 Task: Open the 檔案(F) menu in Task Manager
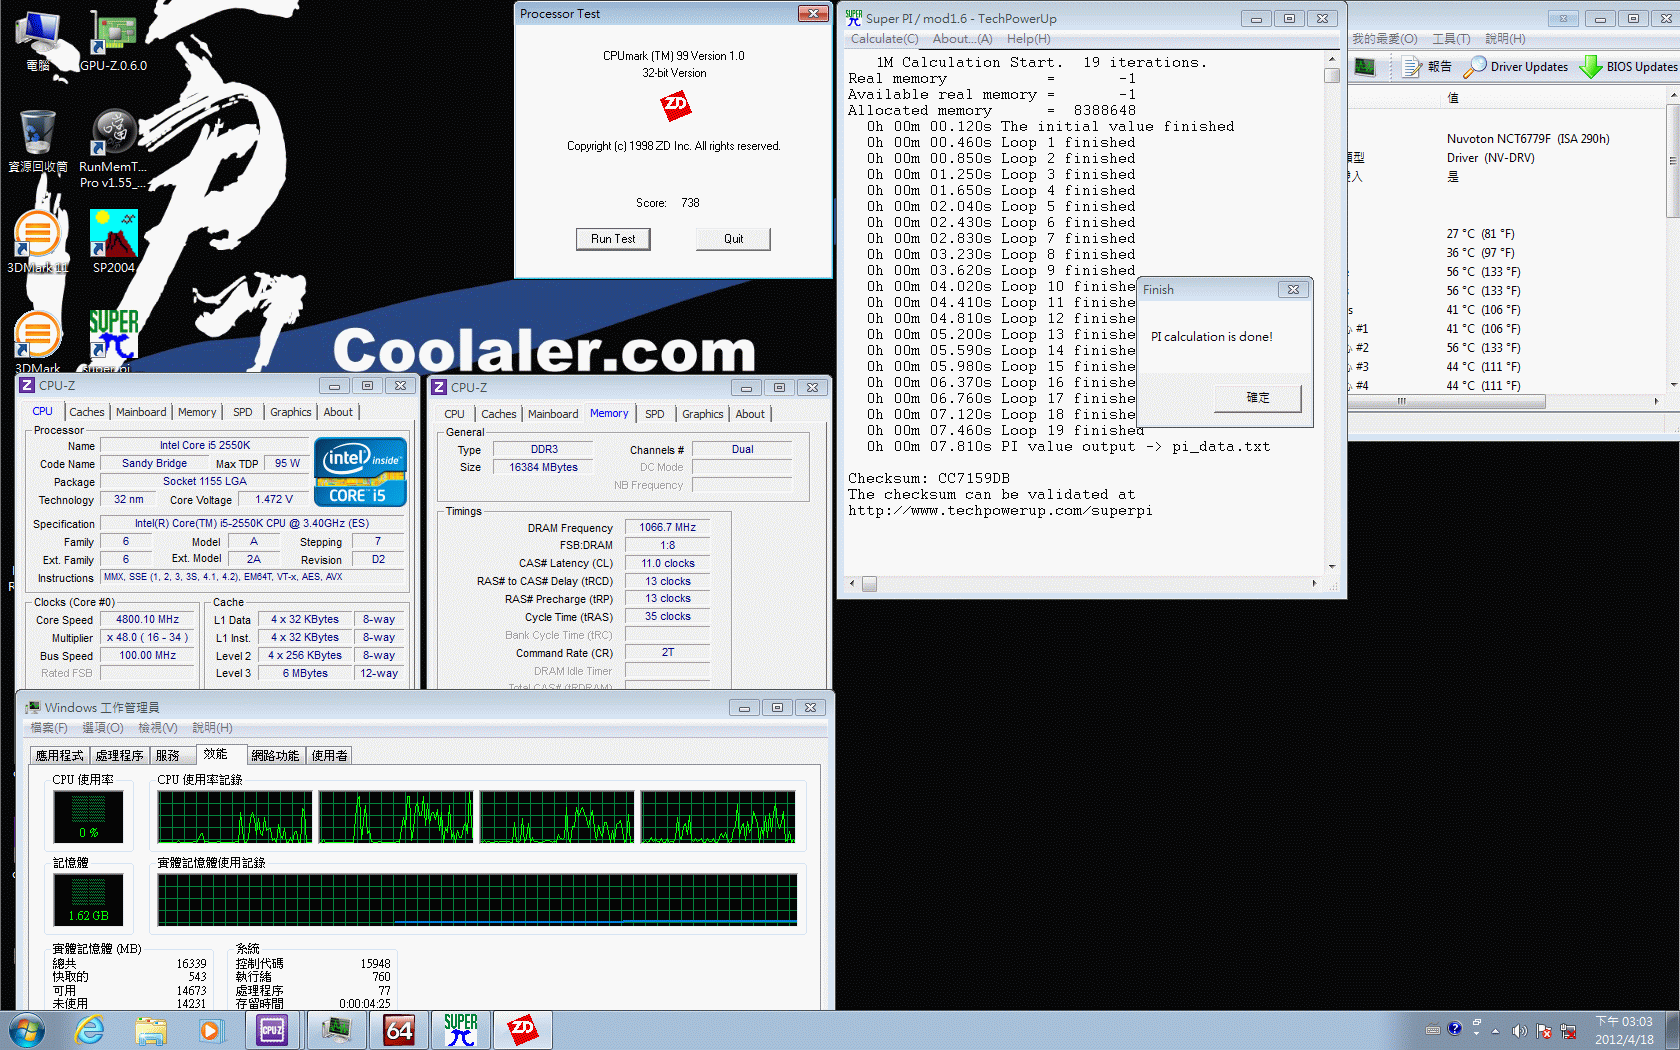[x=49, y=728]
